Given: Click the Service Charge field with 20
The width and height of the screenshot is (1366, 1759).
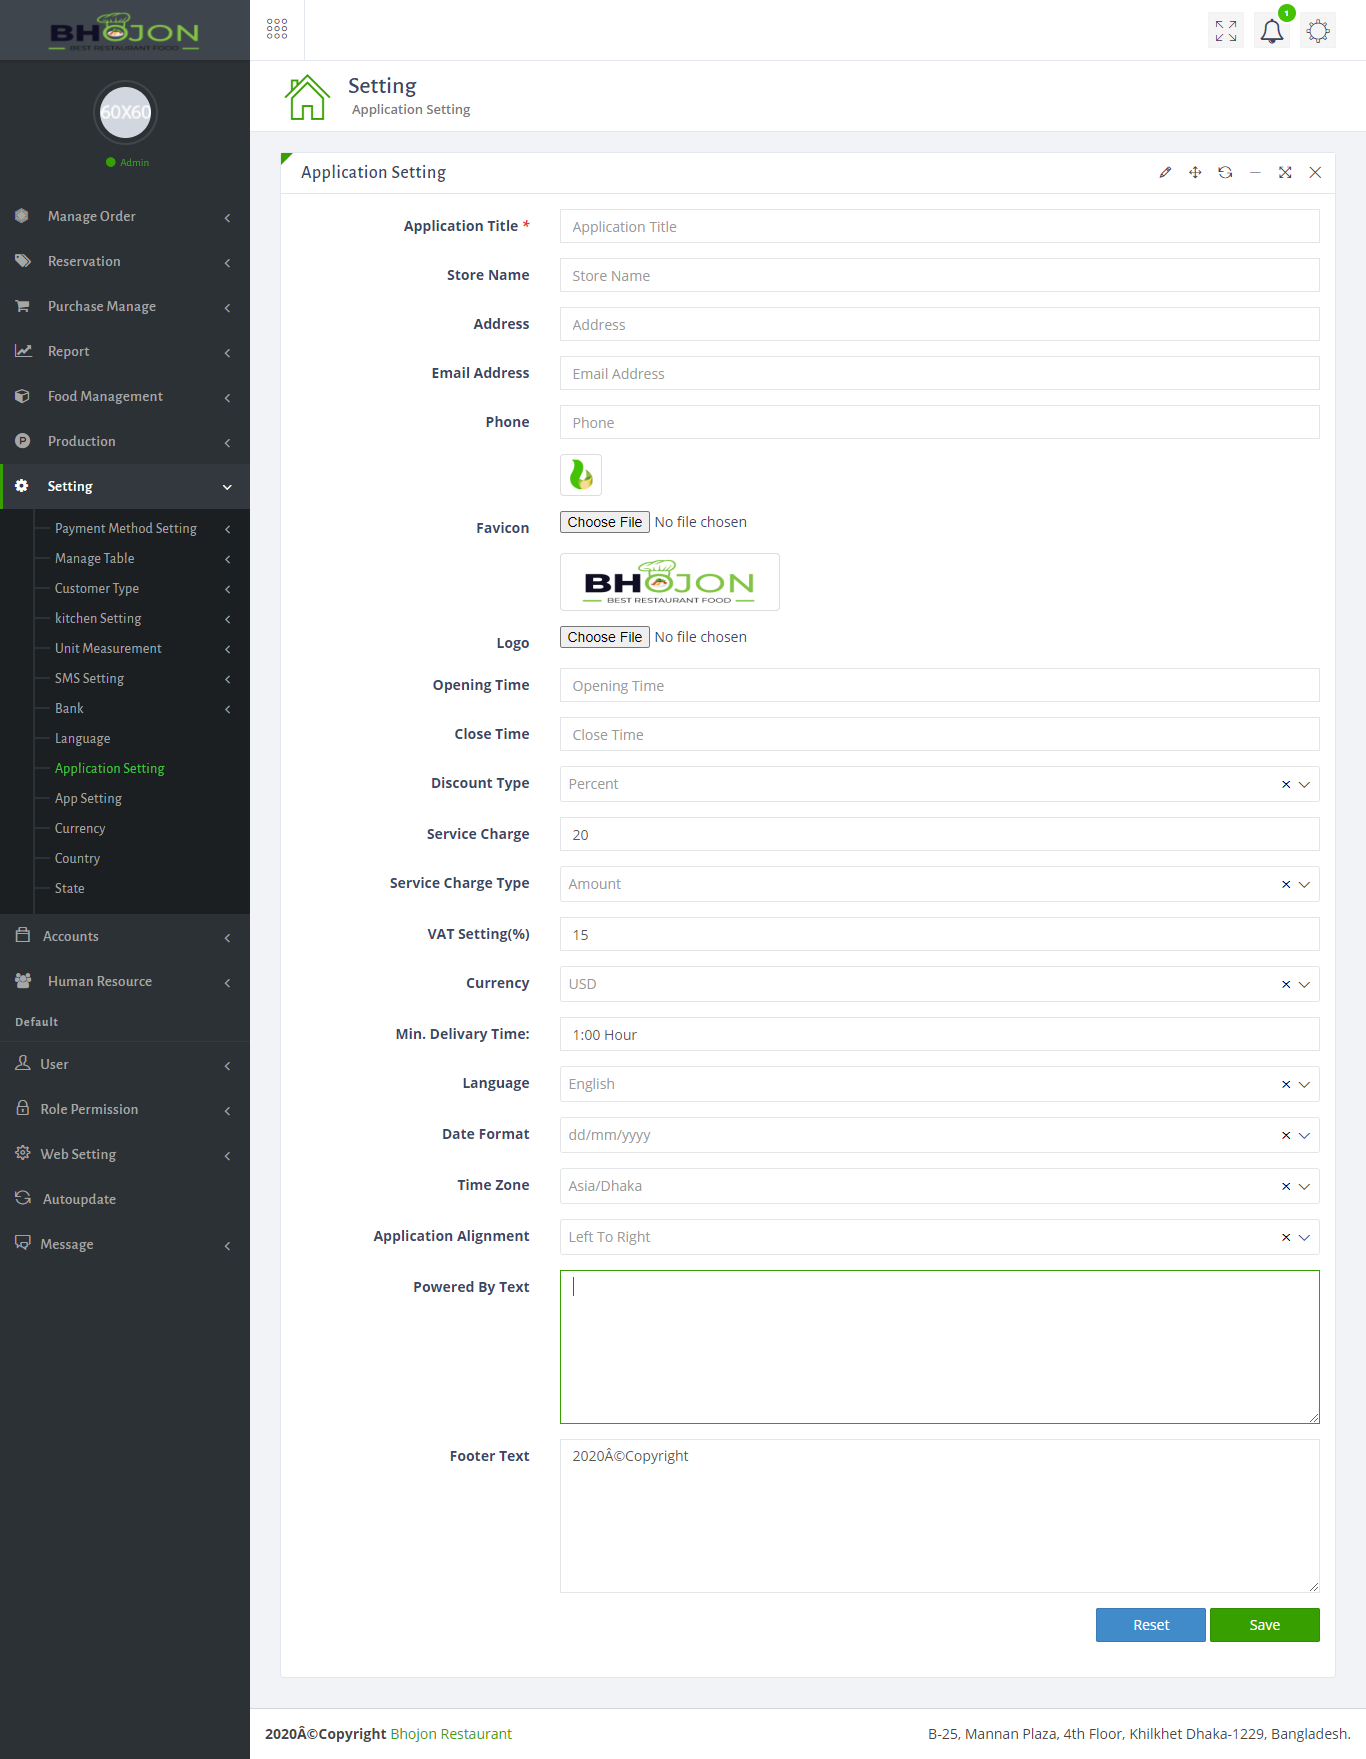Looking at the screenshot, I should coord(940,834).
